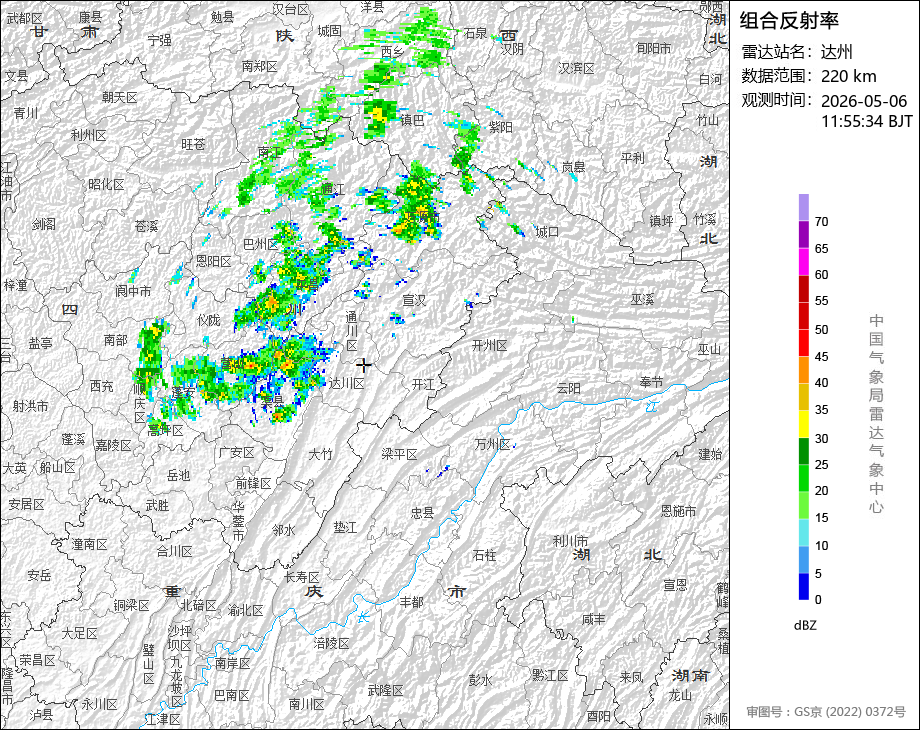
Task: Click the 剑阁 map label
Action: pos(44,224)
